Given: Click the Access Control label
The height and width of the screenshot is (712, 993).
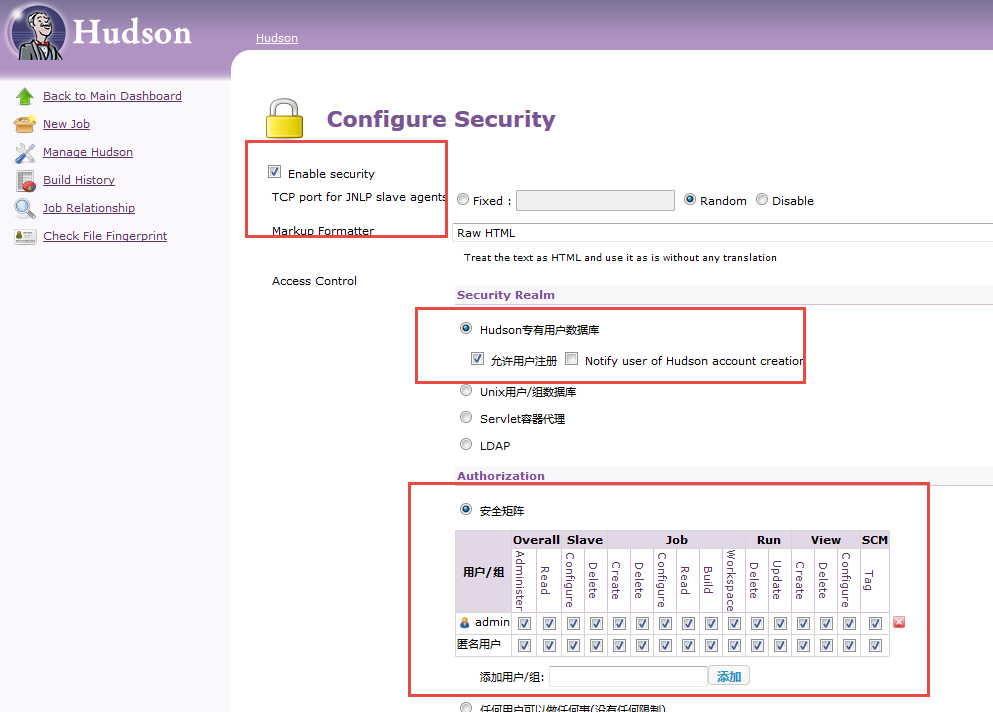Looking at the screenshot, I should pos(314,281).
